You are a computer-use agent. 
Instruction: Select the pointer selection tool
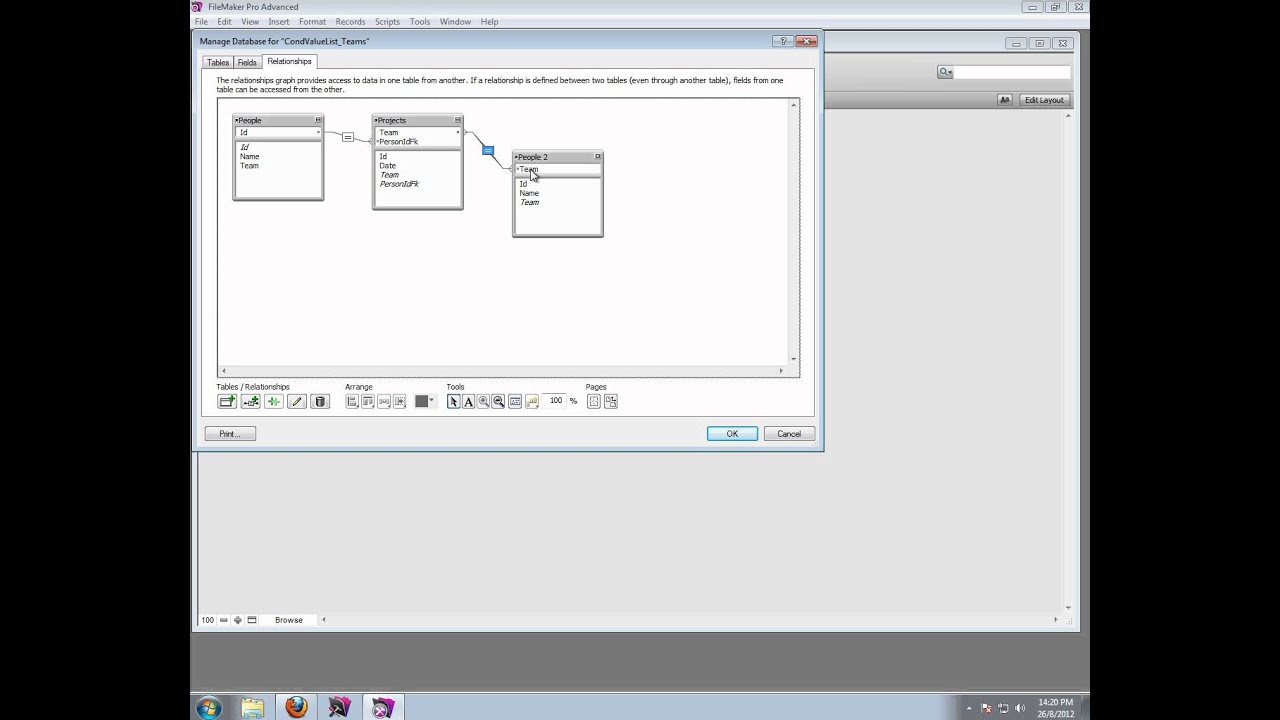tap(453, 401)
